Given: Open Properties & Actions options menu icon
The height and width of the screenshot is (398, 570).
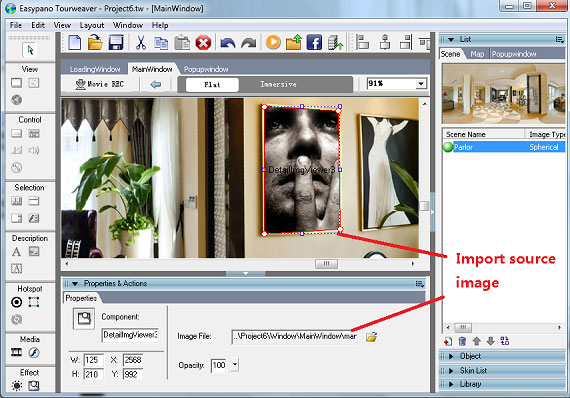Looking at the screenshot, I should click(420, 284).
